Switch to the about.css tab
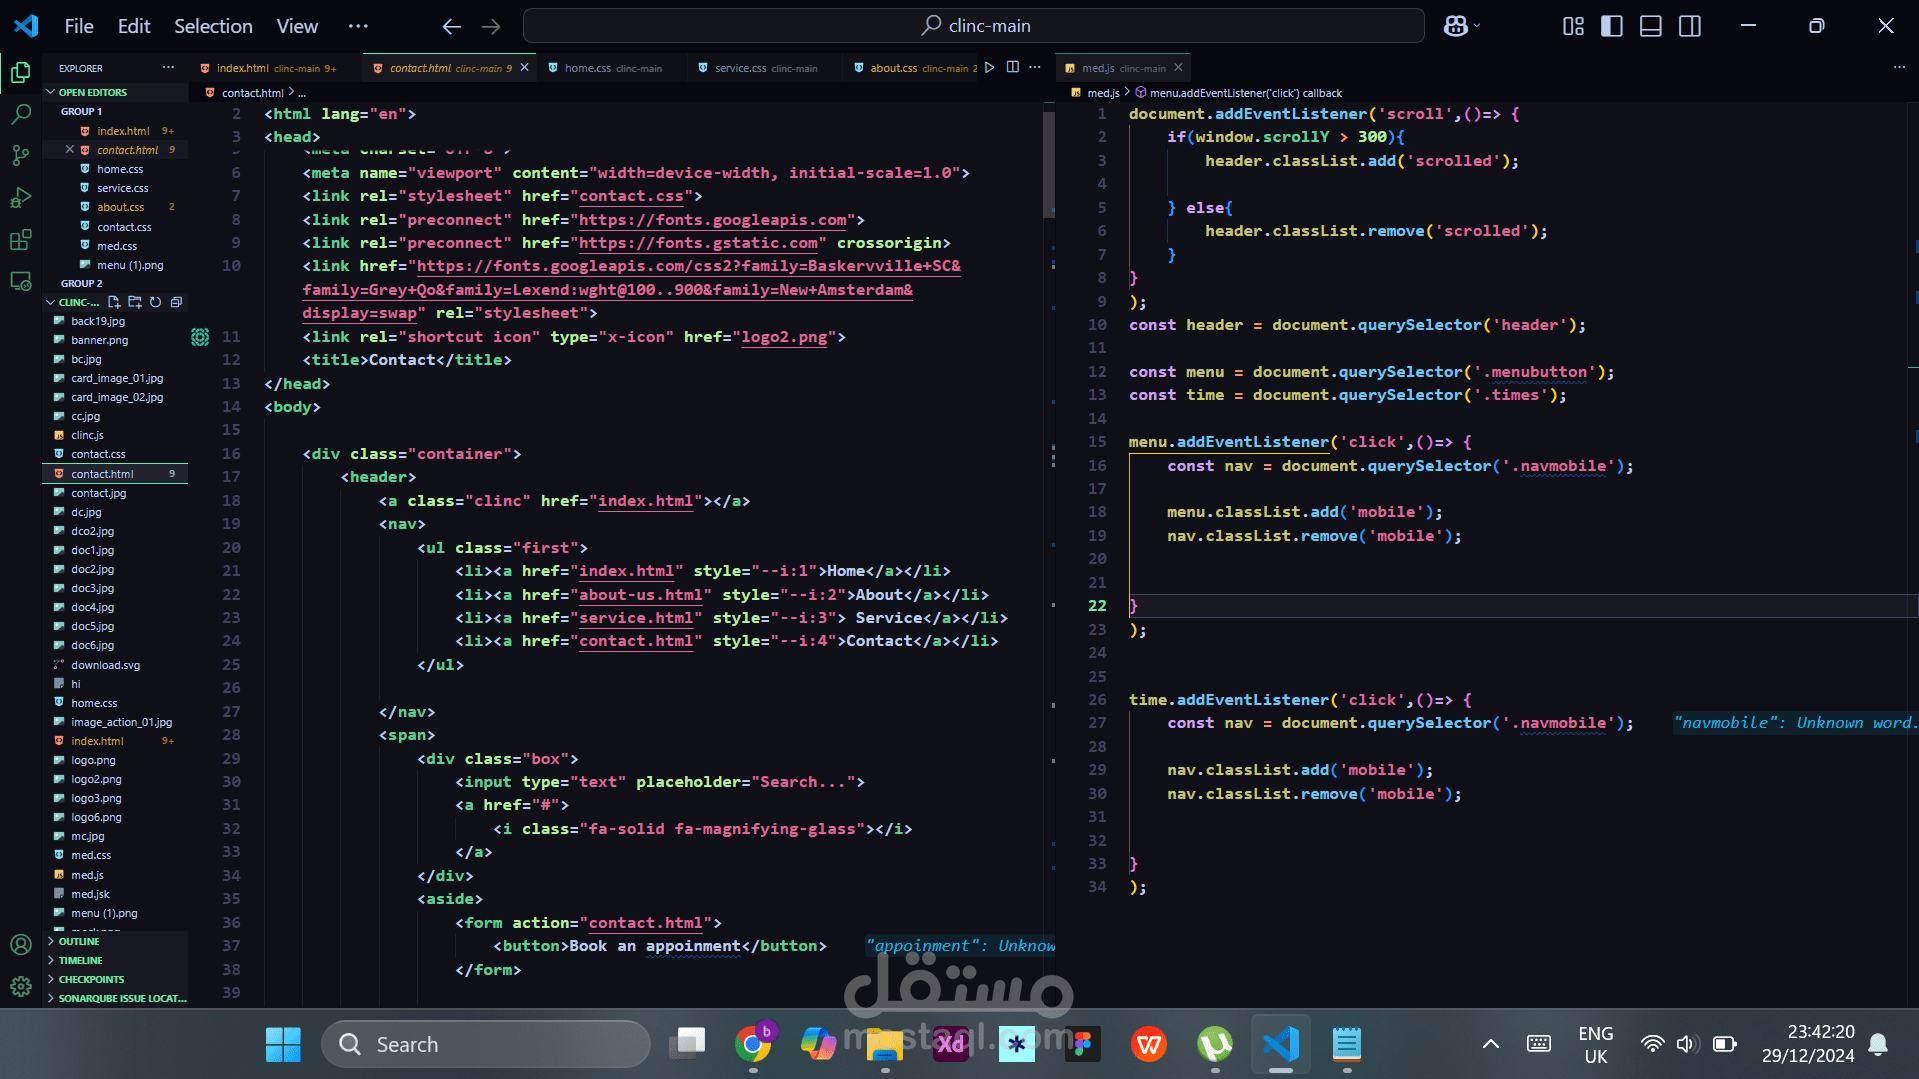1919x1079 pixels. pyautogui.click(x=913, y=68)
